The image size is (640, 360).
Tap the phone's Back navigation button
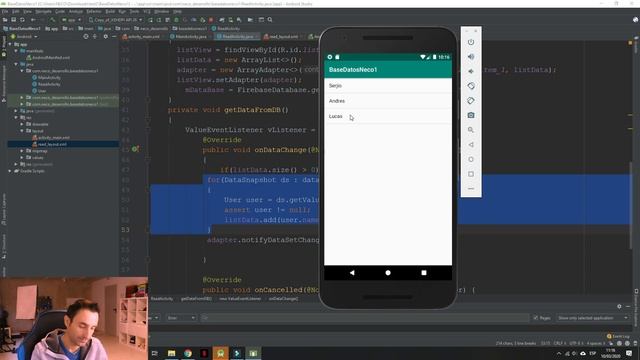click(x=352, y=273)
